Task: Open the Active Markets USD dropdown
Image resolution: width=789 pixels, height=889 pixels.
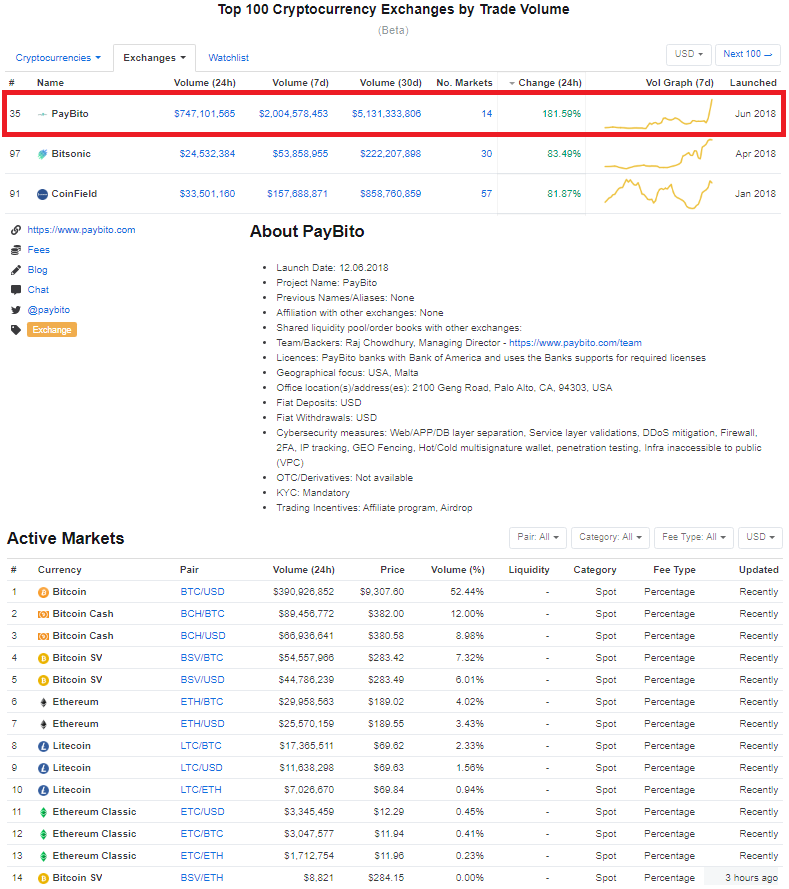Action: coord(760,537)
